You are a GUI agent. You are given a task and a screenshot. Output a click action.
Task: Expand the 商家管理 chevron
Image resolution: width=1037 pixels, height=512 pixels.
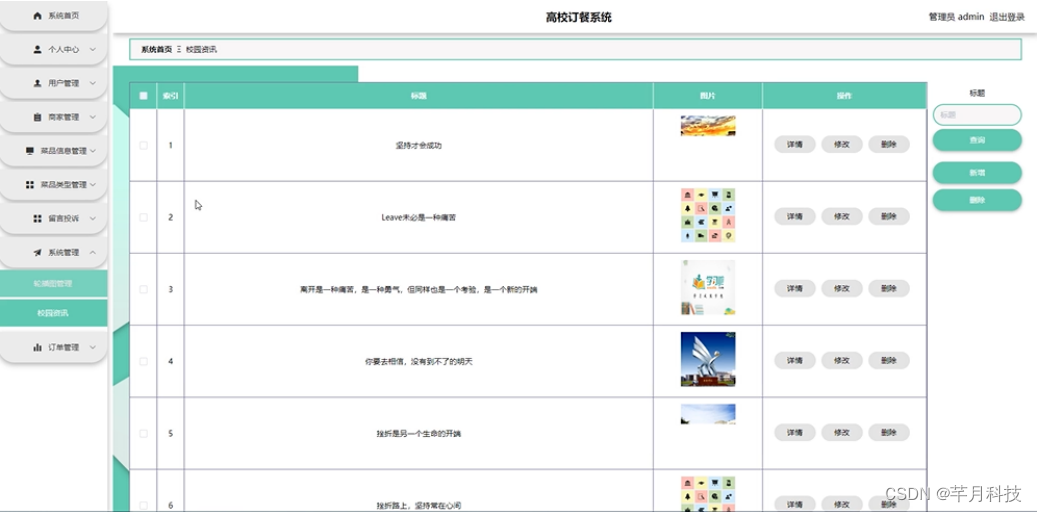click(93, 117)
